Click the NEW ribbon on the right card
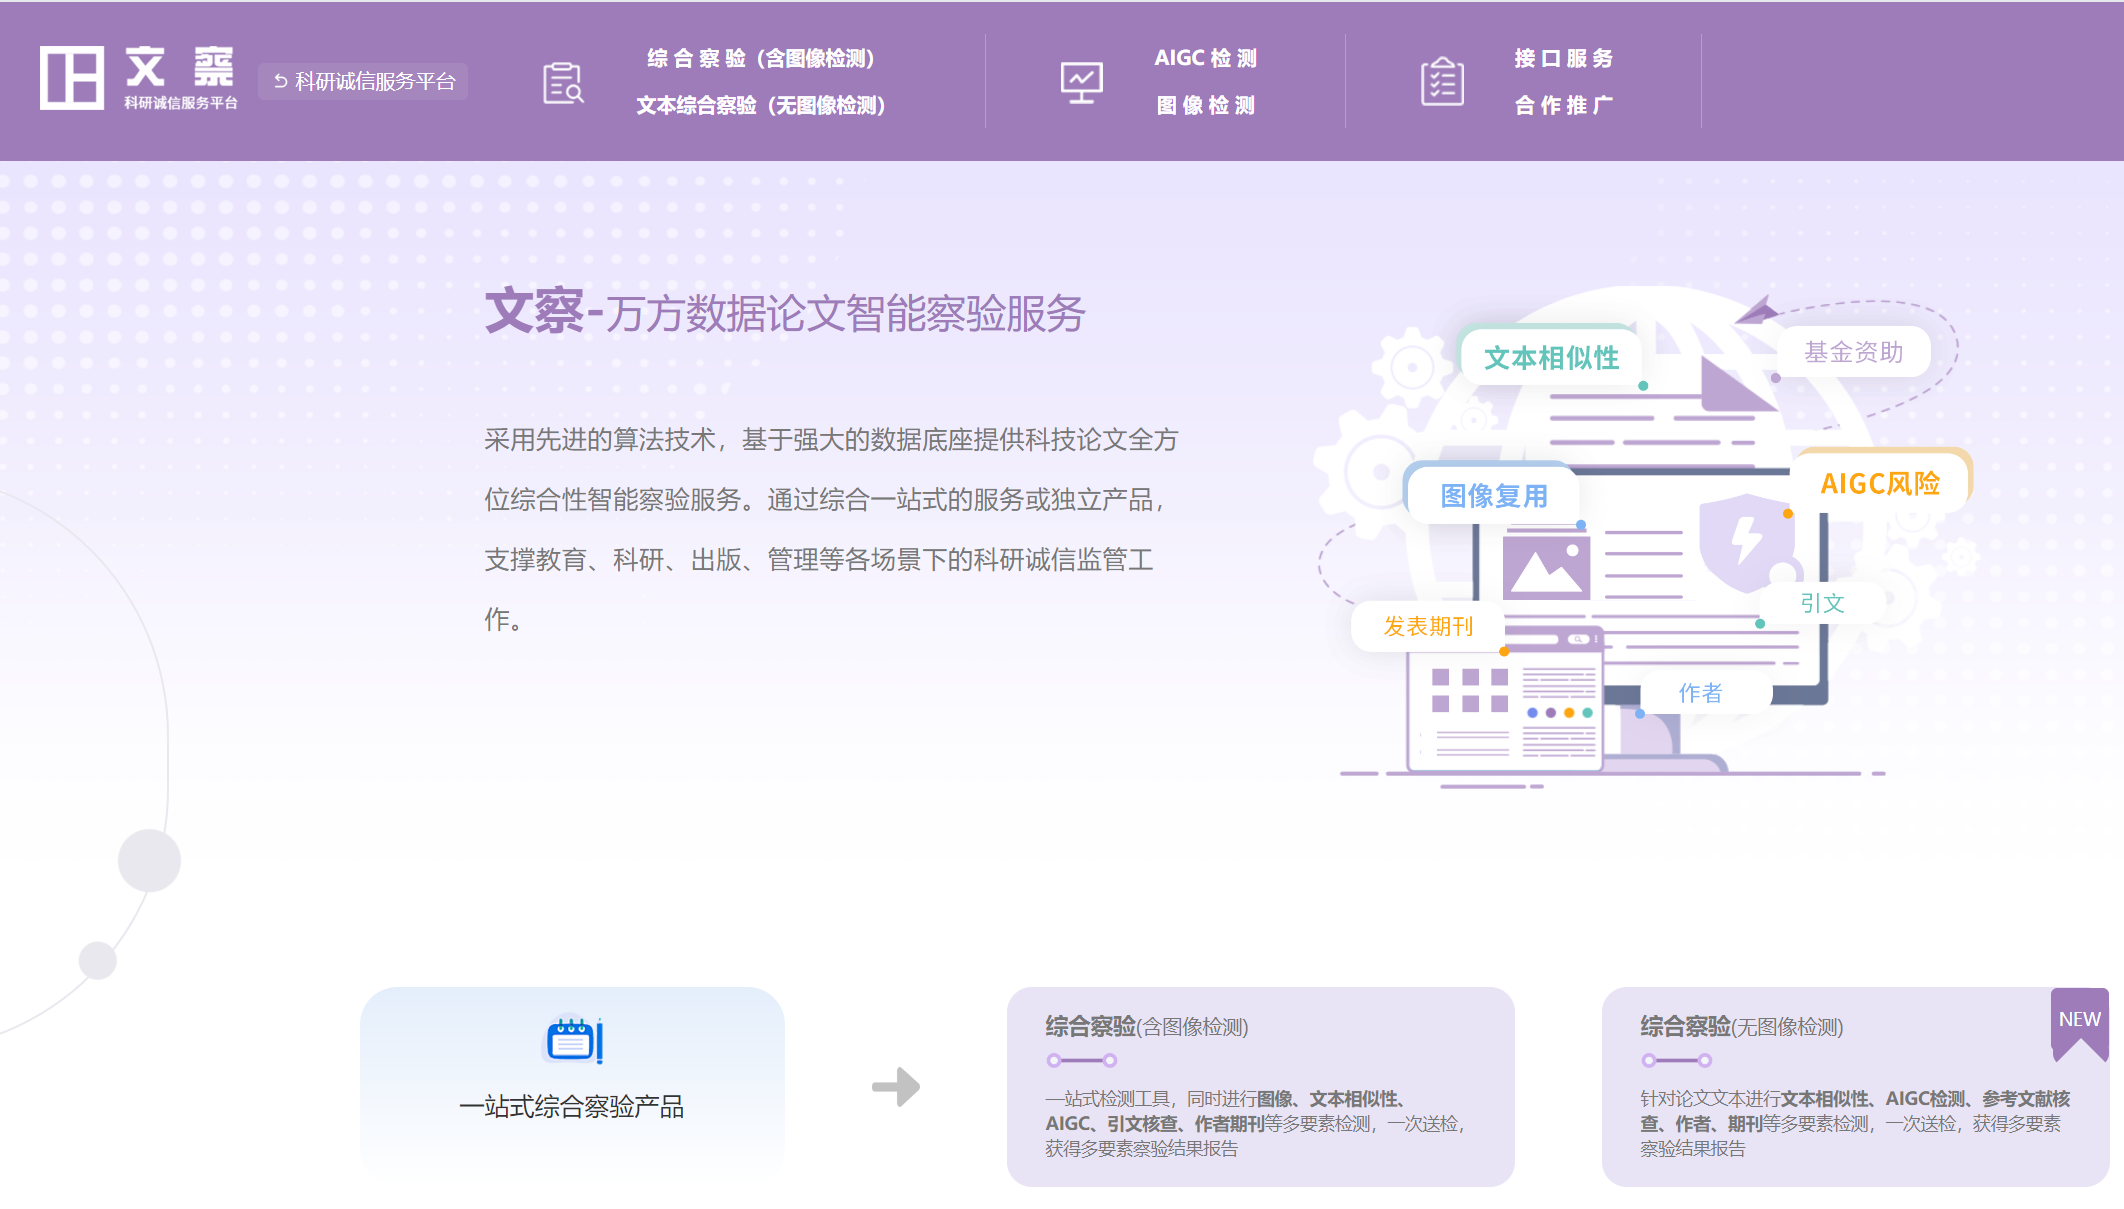2124x1209 pixels. click(x=2080, y=1022)
